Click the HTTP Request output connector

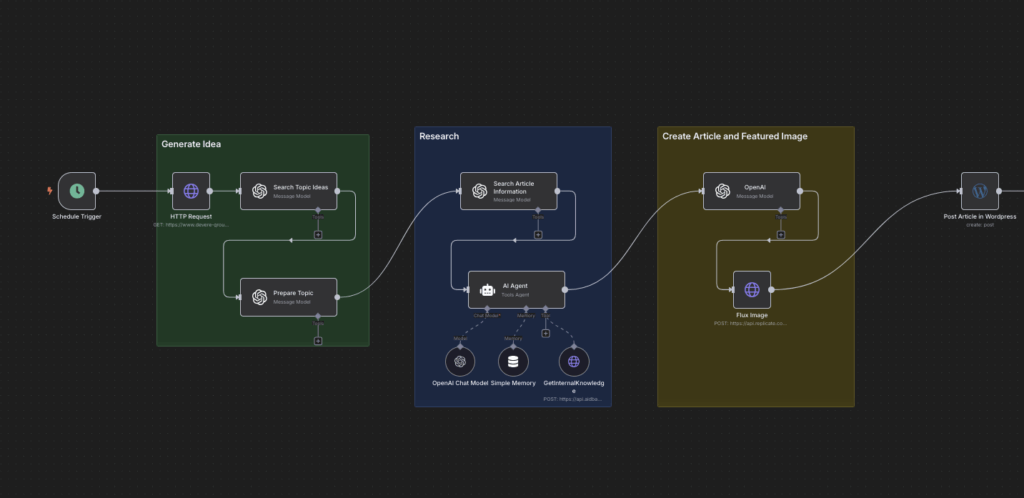pos(210,191)
